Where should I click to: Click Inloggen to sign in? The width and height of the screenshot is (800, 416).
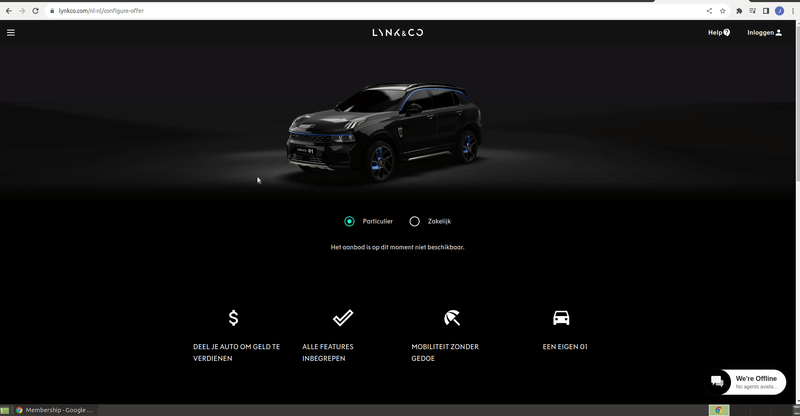tap(764, 33)
